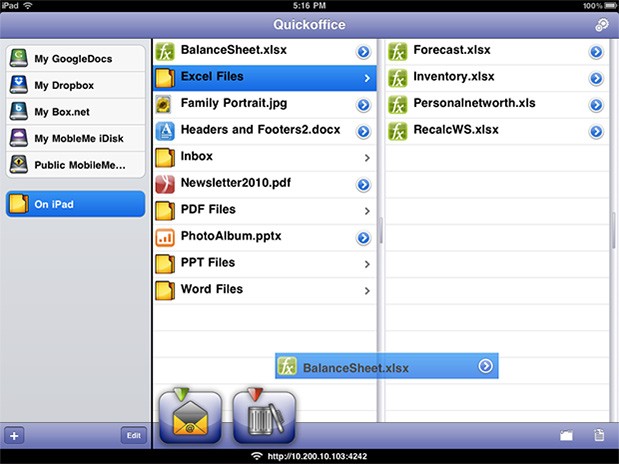Click the right pane scrollbar handle
619x464 pixels.
pos(613,231)
